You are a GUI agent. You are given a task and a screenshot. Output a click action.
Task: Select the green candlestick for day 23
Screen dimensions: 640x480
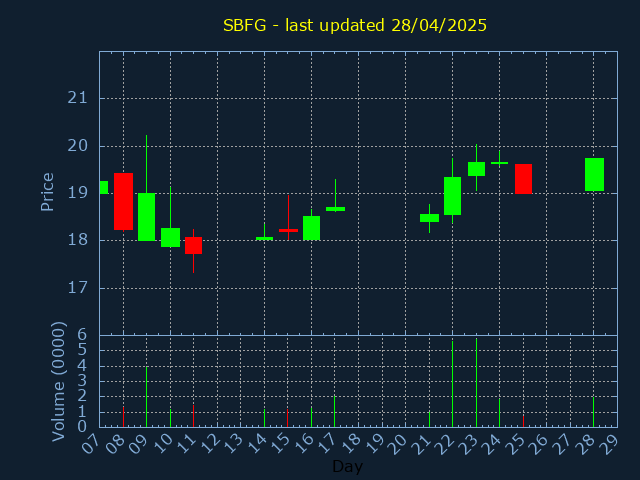476,169
